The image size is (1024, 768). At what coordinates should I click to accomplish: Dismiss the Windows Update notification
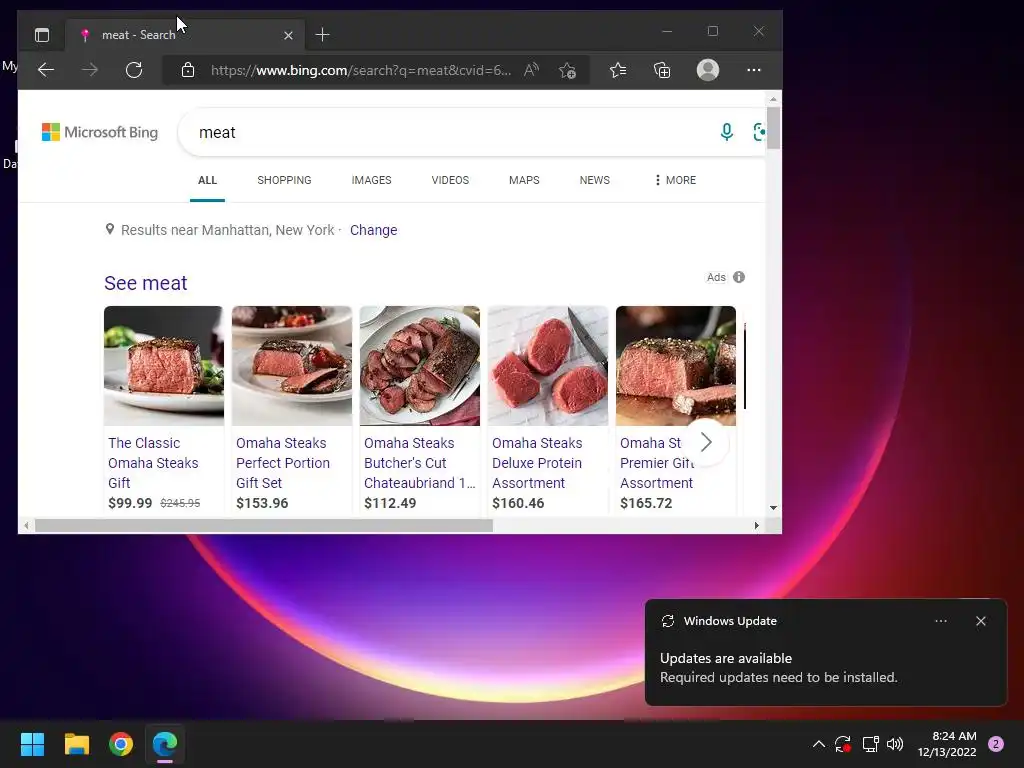980,621
